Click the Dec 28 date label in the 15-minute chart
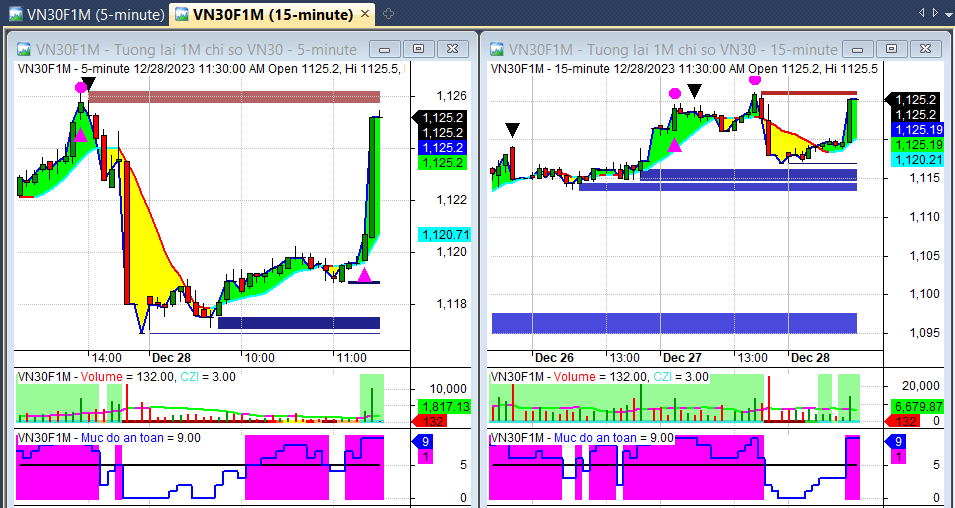This screenshot has height=508, width=955. pyautogui.click(x=810, y=358)
